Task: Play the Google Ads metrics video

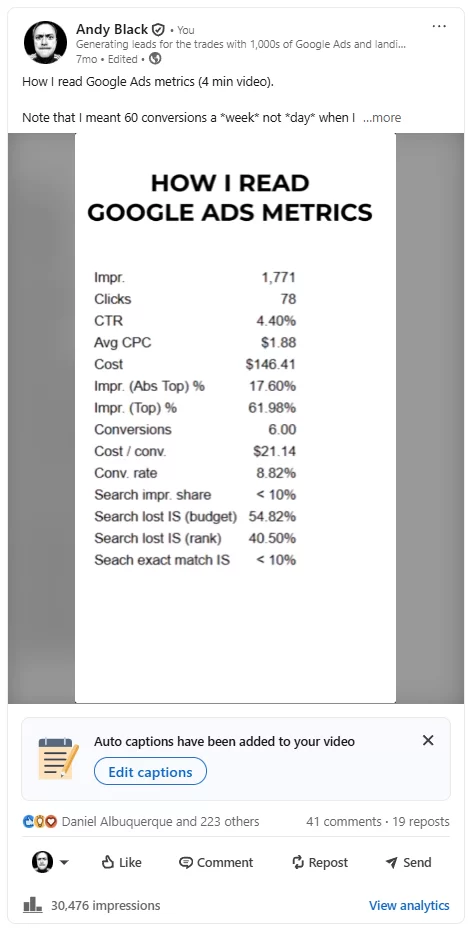Action: 236,418
